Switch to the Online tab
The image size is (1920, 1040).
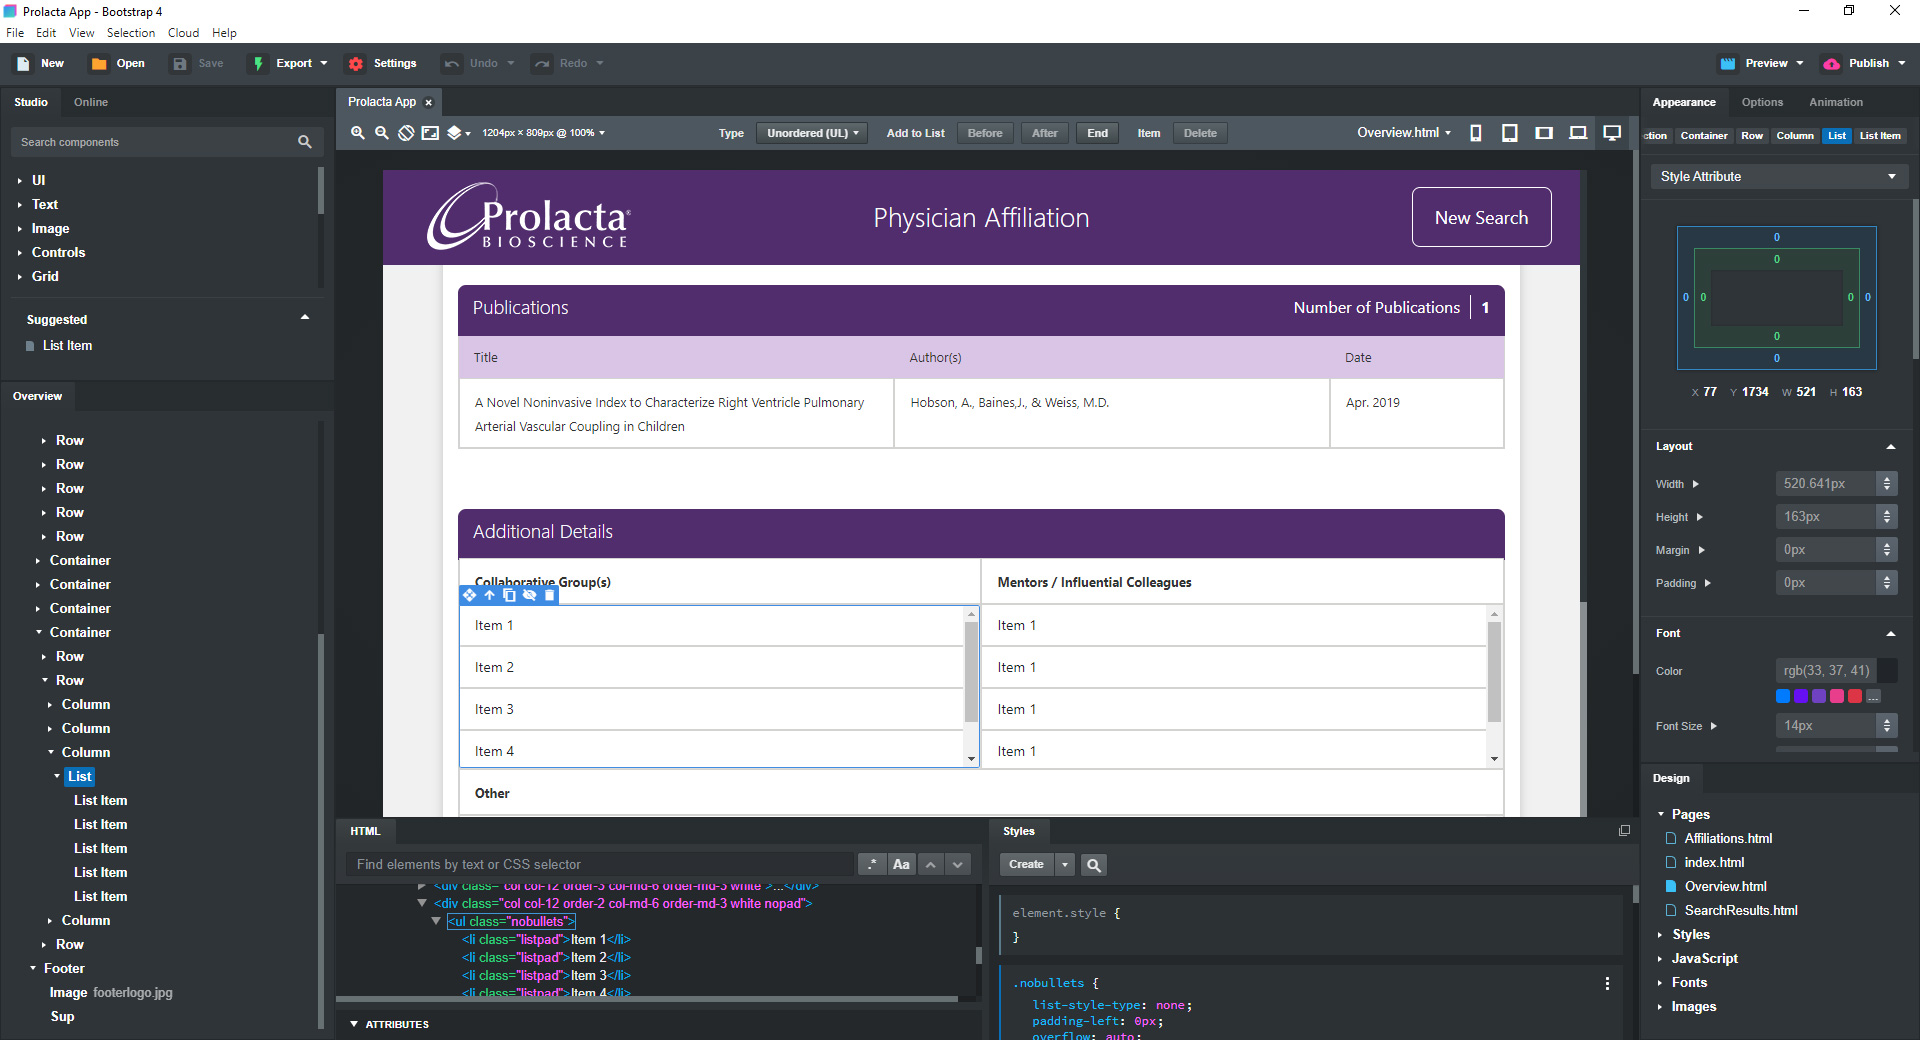pyautogui.click(x=91, y=102)
